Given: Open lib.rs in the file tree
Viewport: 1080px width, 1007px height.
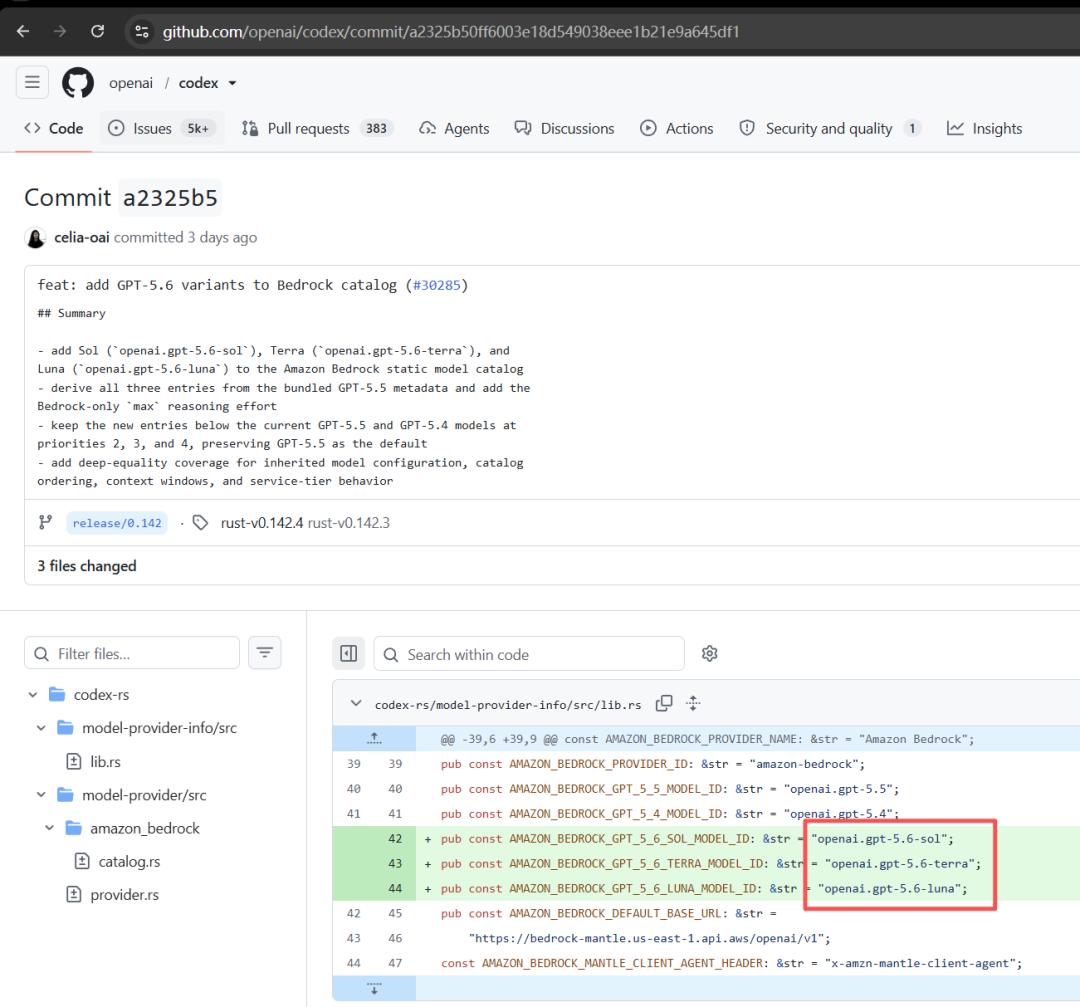Looking at the screenshot, I should [105, 762].
